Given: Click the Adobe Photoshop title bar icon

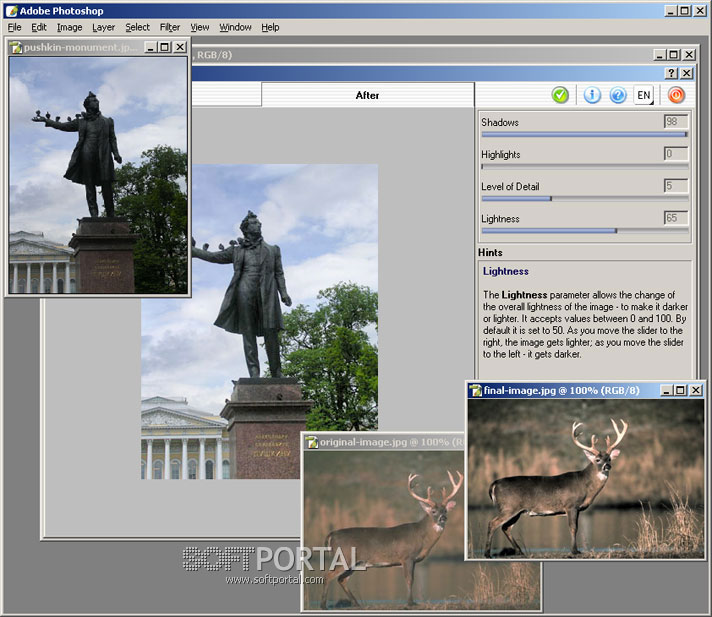Looking at the screenshot, I should [11, 11].
